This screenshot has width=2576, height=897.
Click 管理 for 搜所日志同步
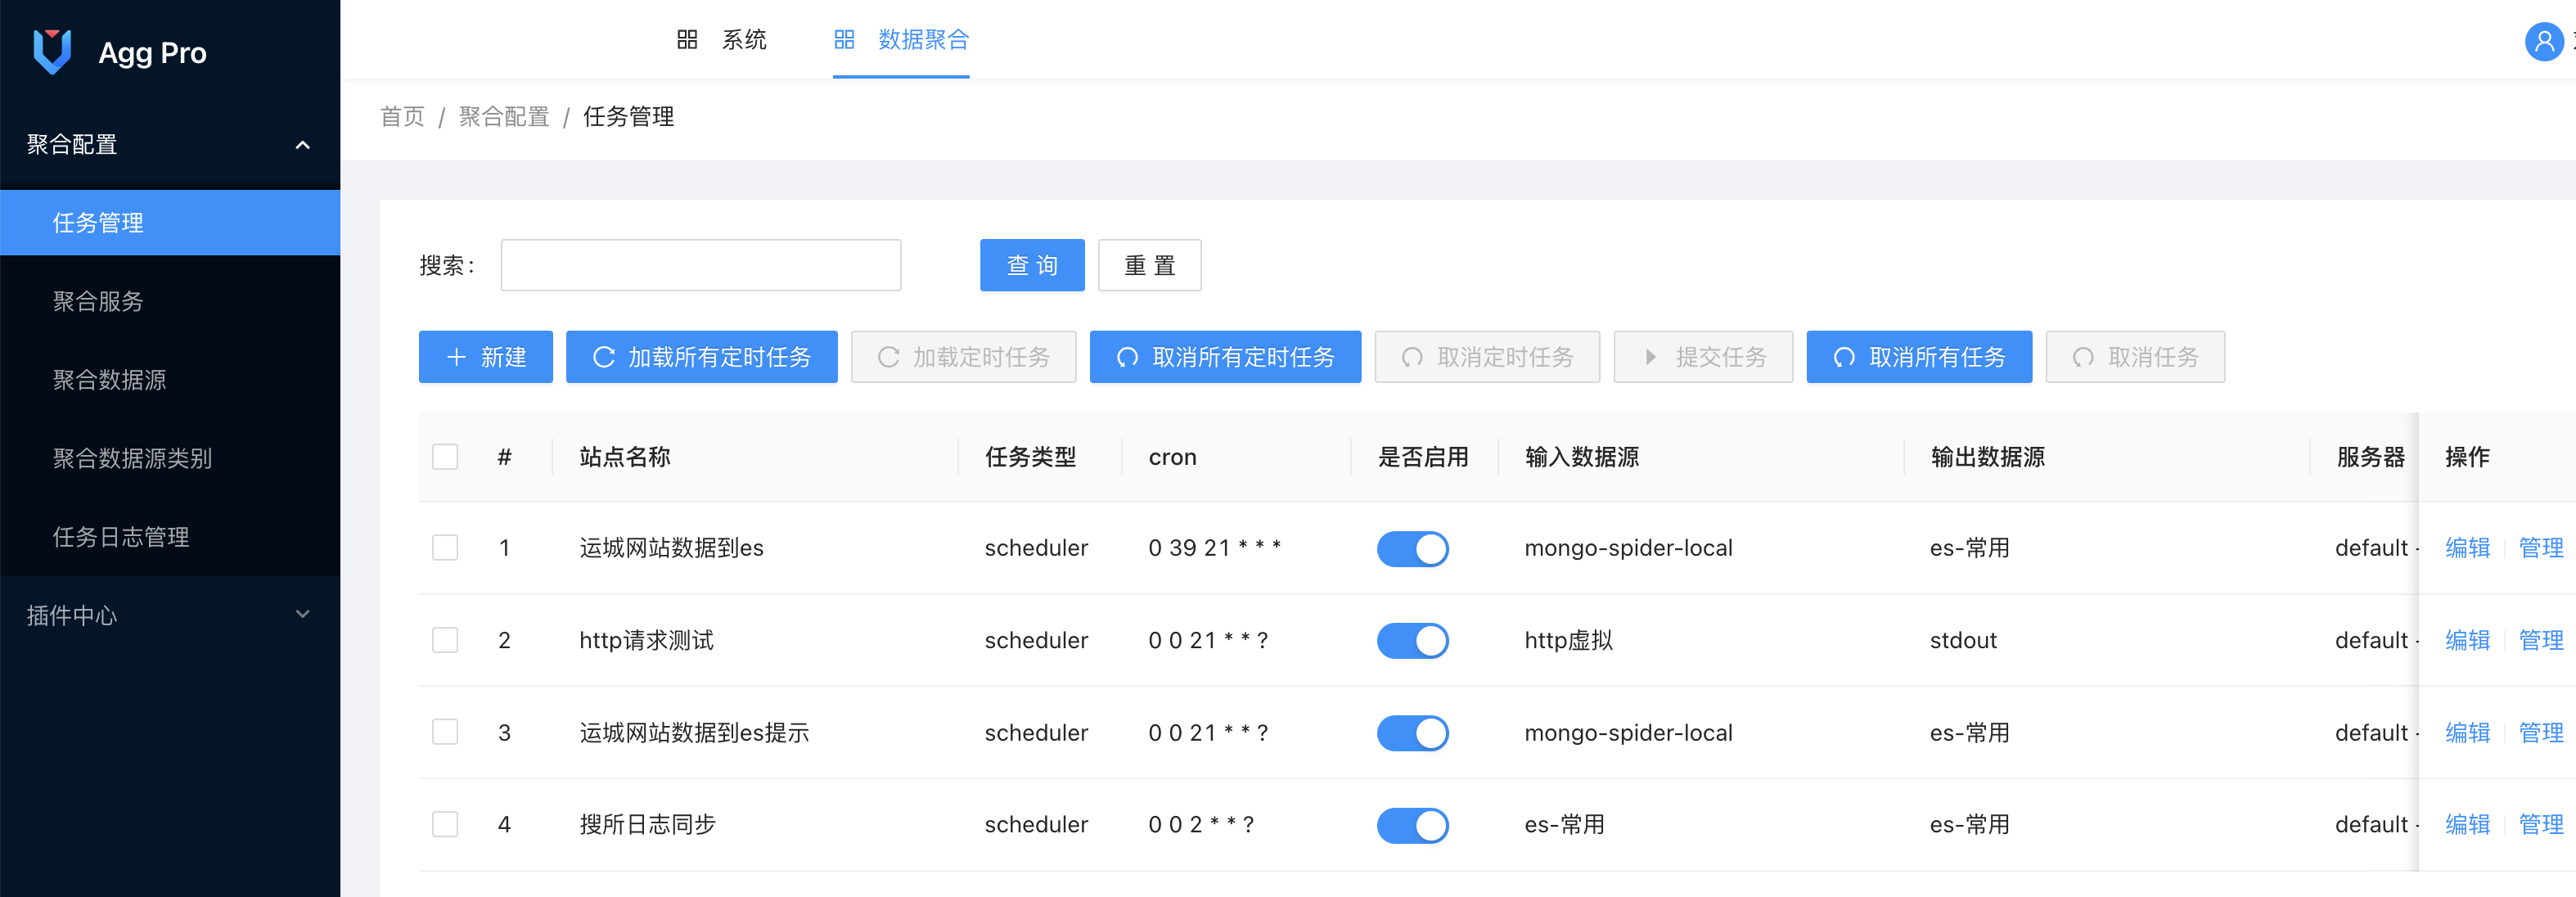(2540, 825)
